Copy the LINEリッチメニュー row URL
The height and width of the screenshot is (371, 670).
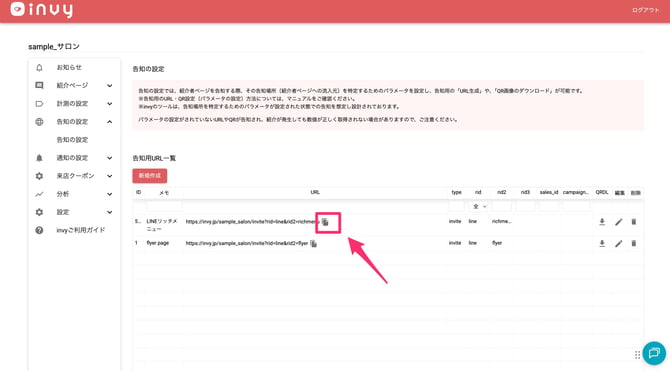pyautogui.click(x=326, y=222)
